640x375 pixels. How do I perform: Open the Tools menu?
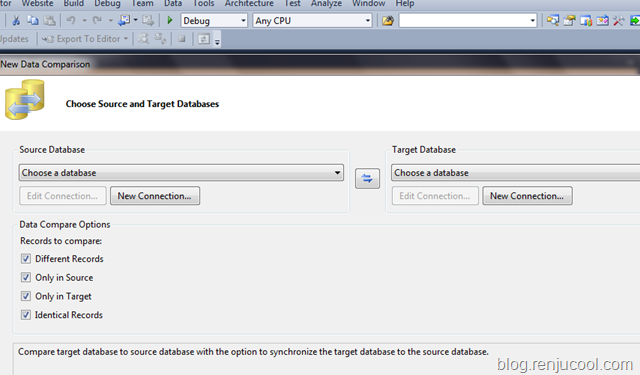203,4
